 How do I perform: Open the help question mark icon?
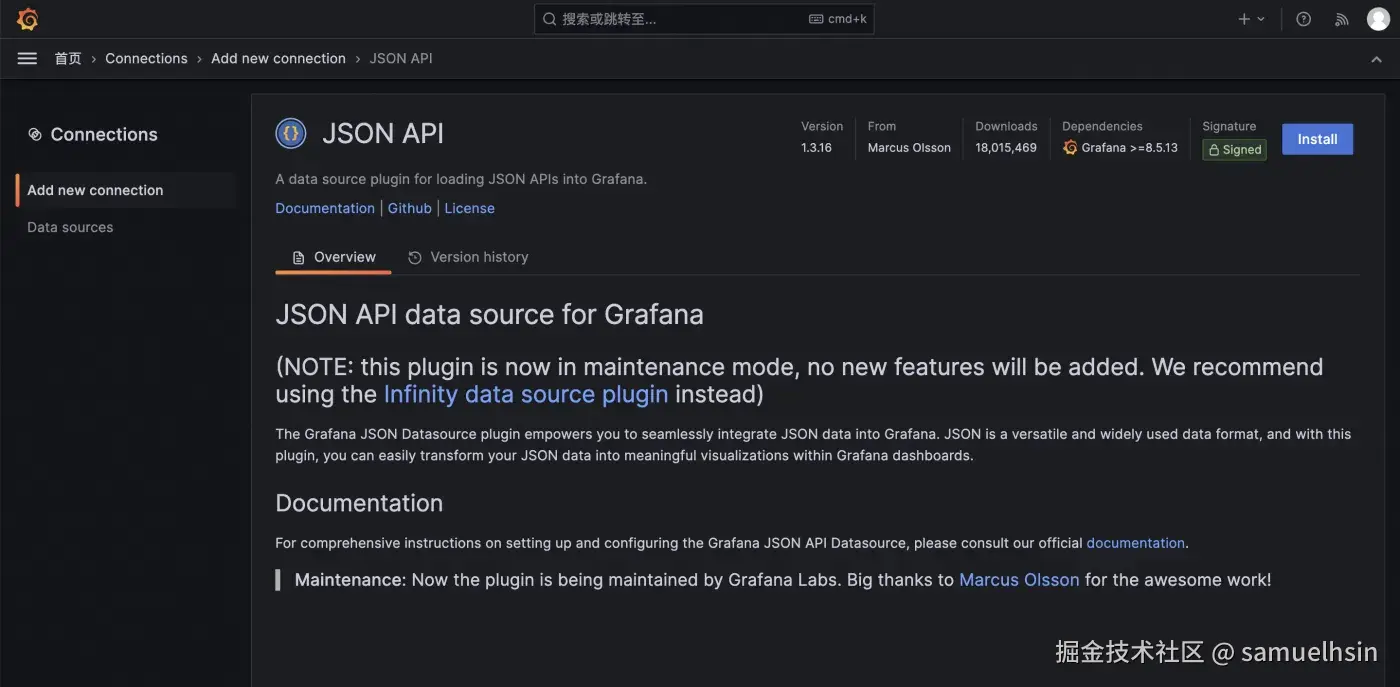coord(1303,19)
